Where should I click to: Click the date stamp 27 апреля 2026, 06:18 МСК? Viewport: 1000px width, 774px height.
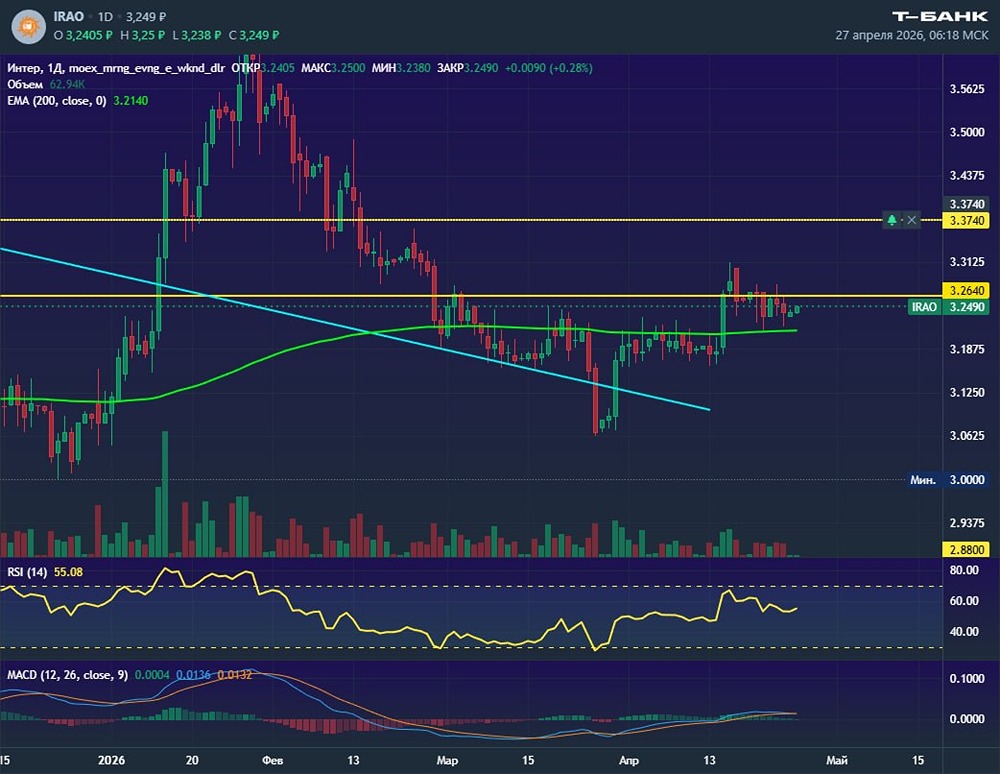point(911,35)
